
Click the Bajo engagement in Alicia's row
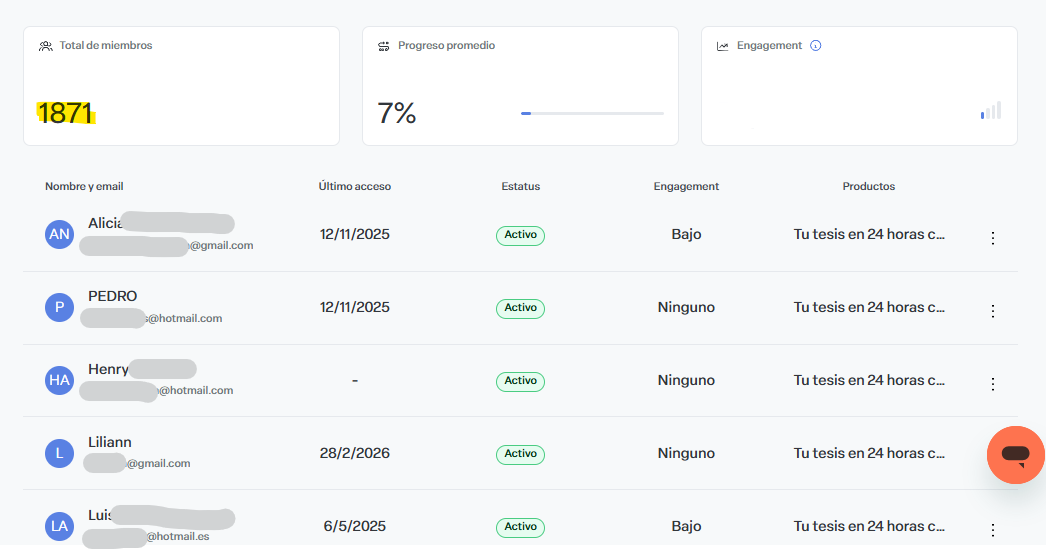point(686,234)
